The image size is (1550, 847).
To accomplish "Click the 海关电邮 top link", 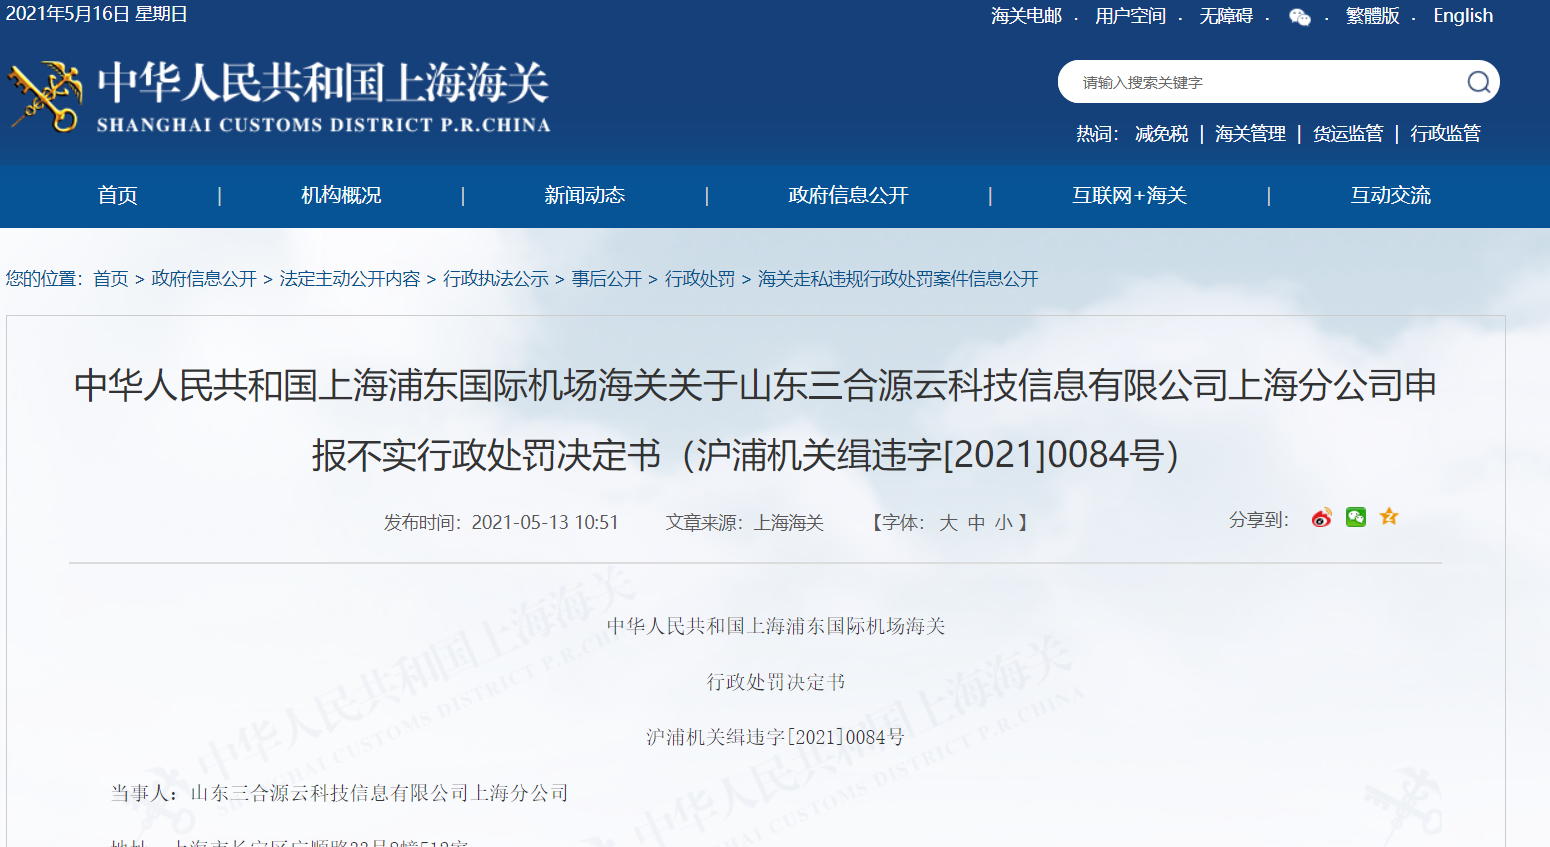I will point(1026,16).
